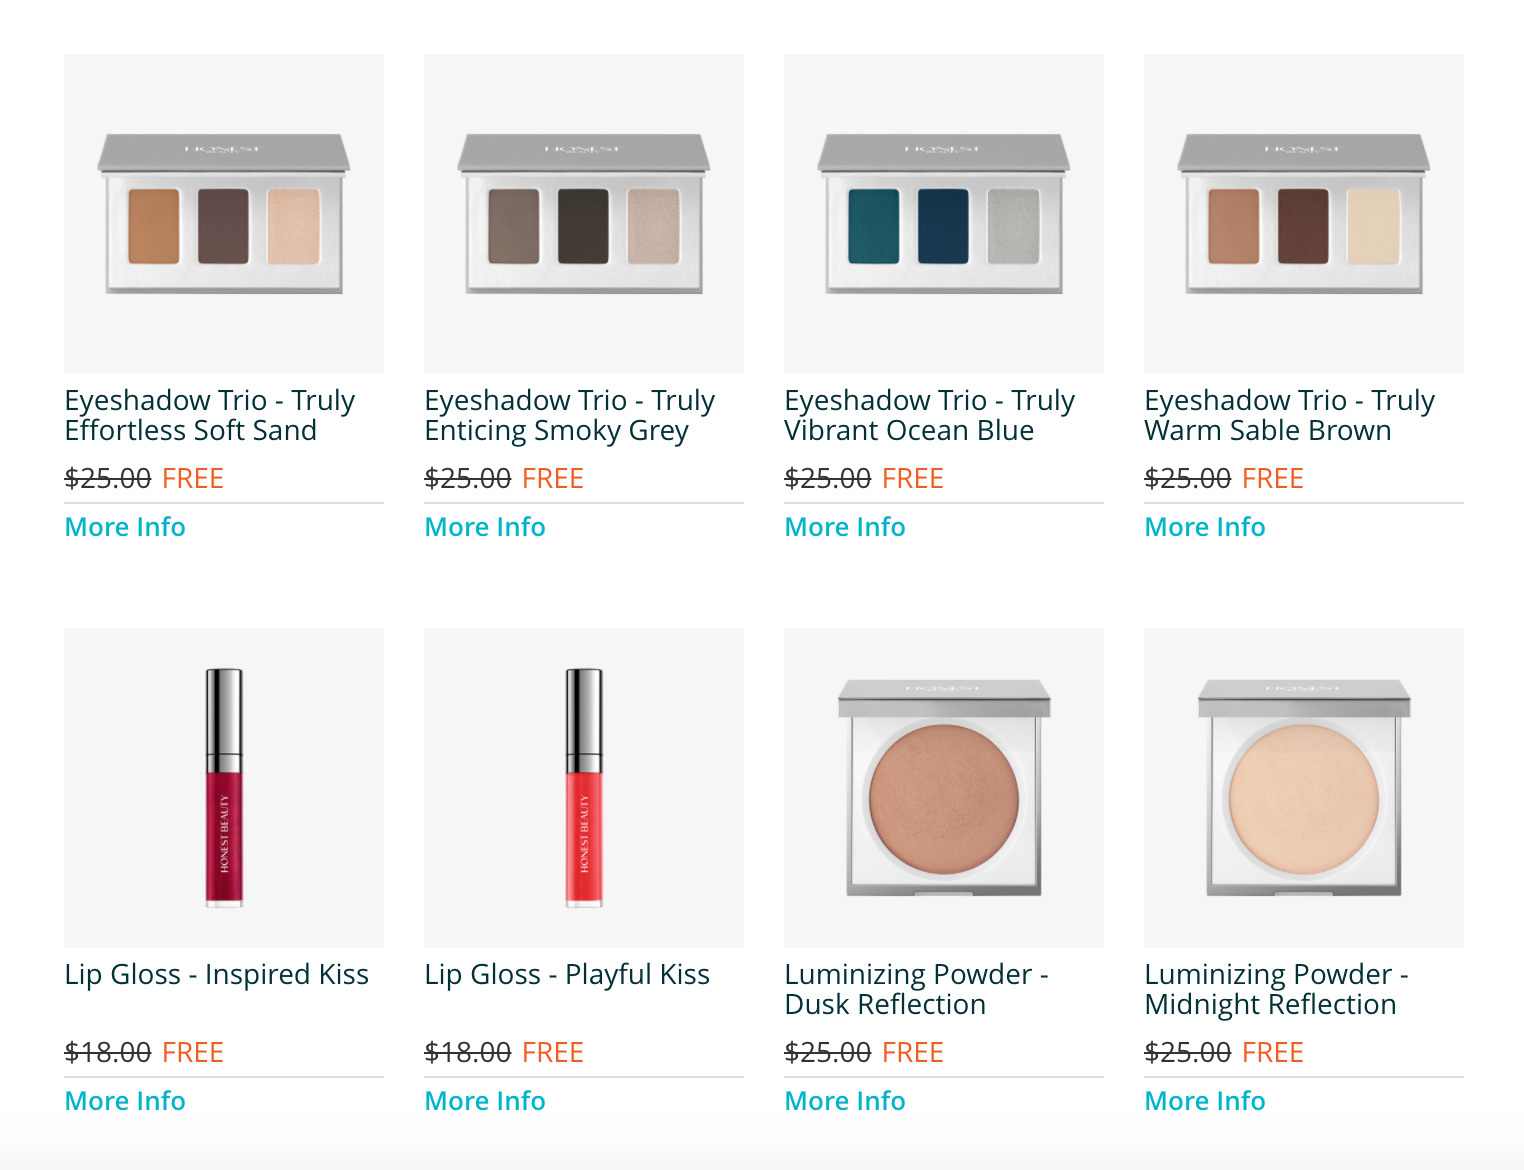Viewport: 1524px width, 1170px height.
Task: Click More Info under Dusk Reflection powder
Action: [845, 1101]
